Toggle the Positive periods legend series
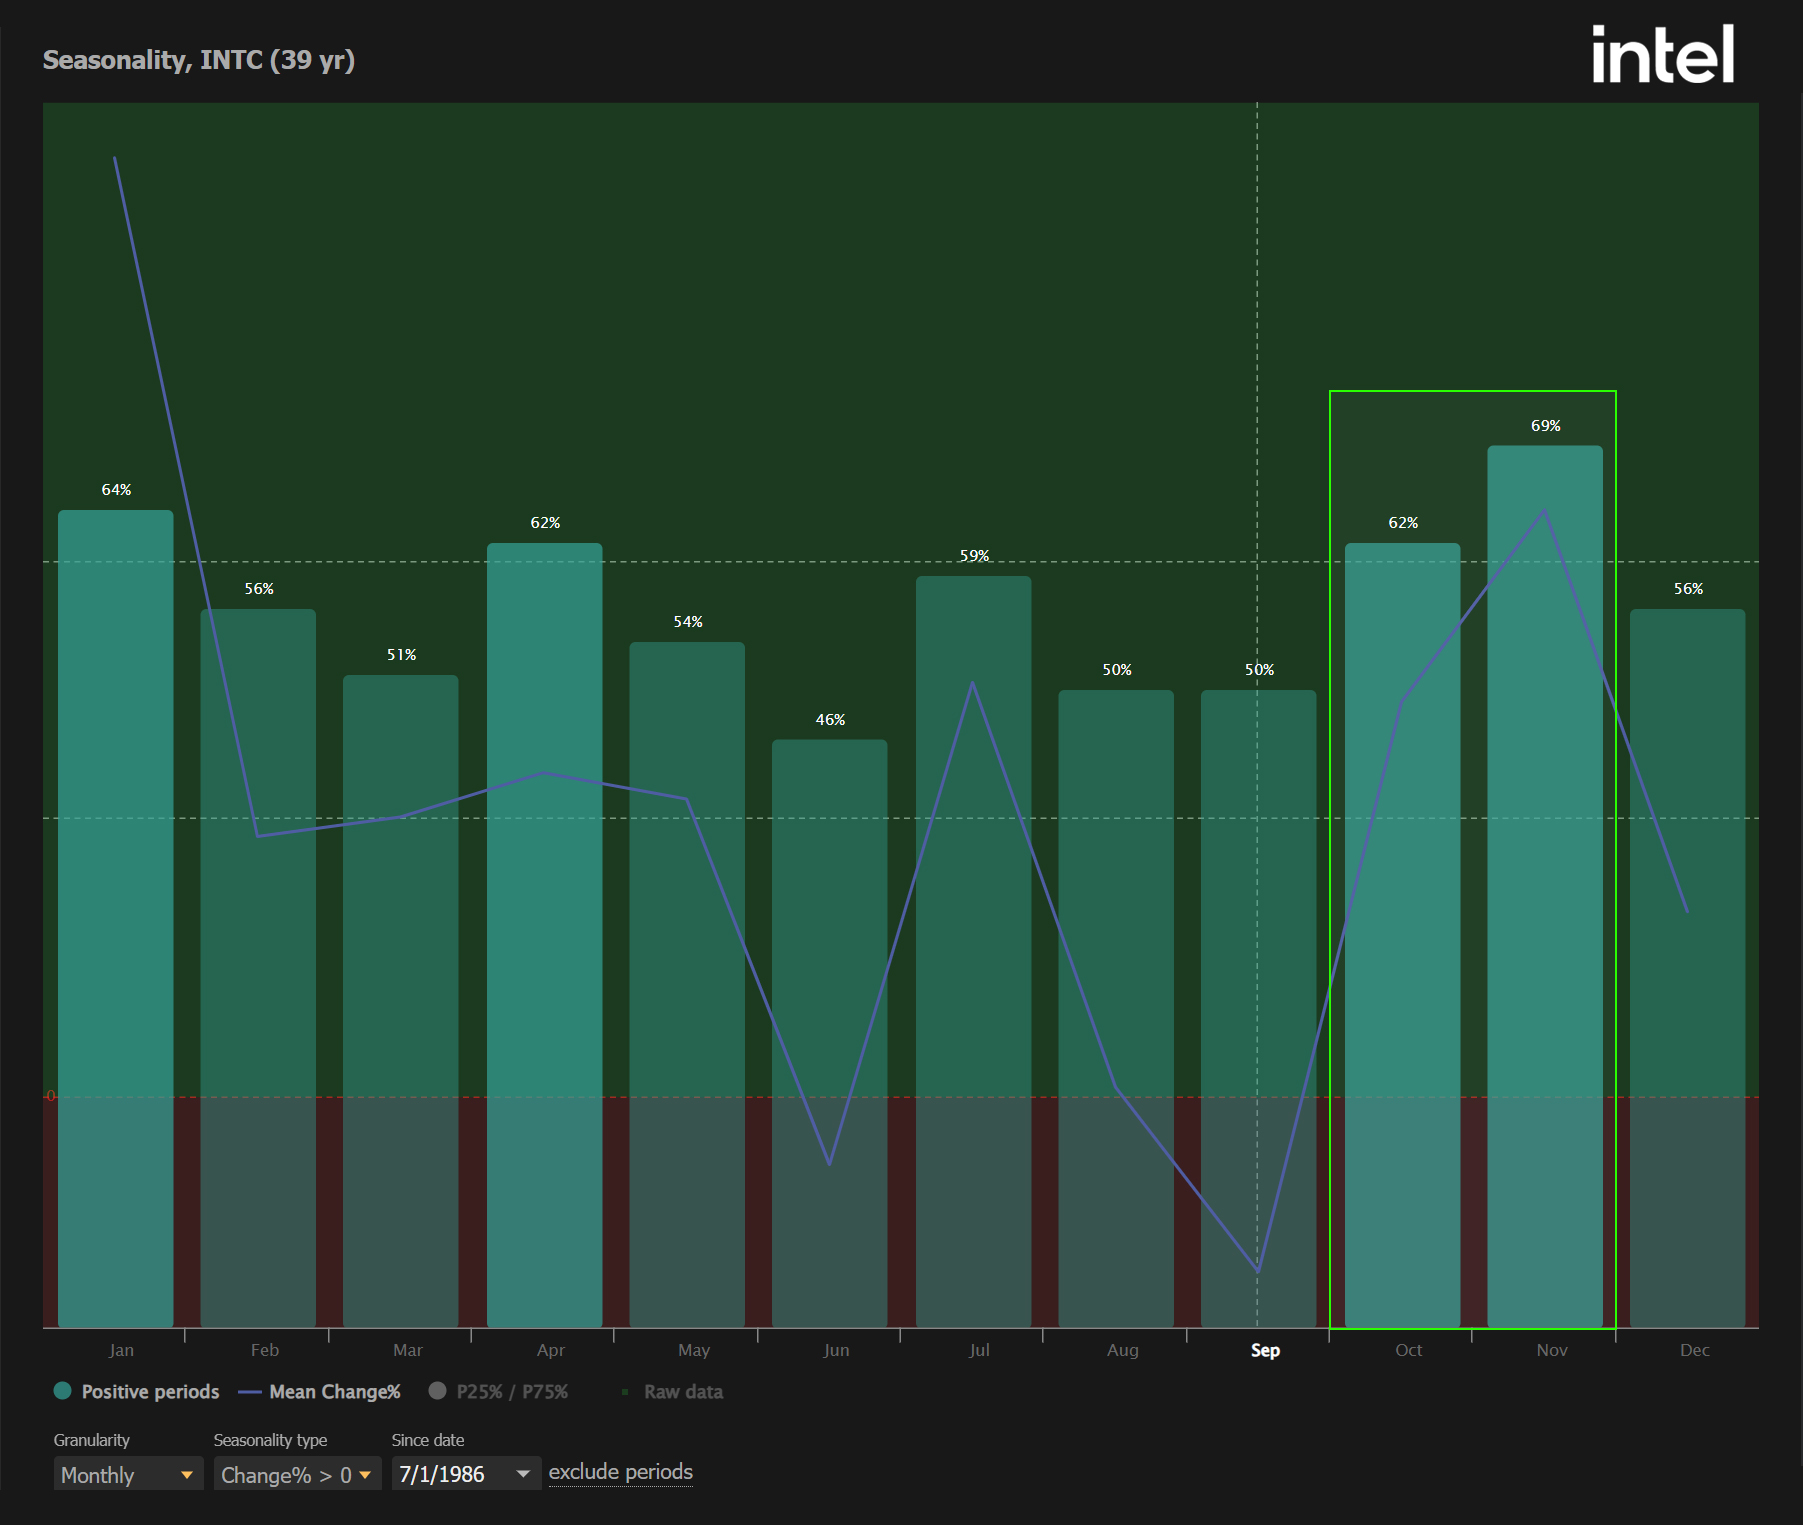 [x=136, y=1391]
